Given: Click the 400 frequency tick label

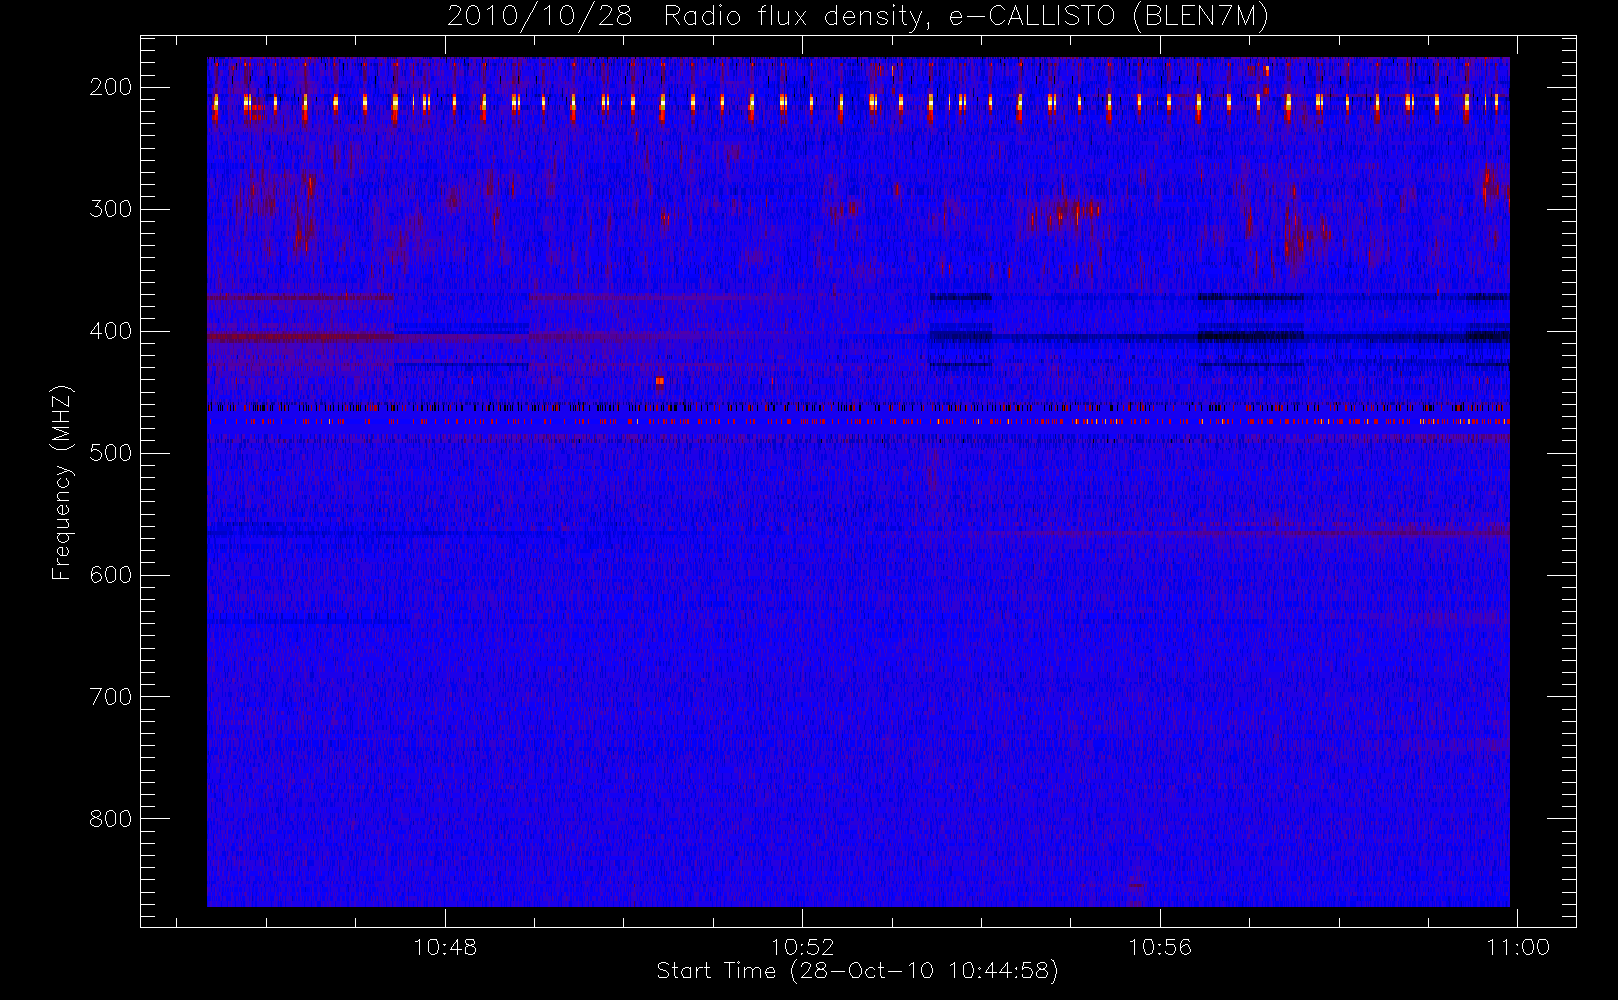Looking at the screenshot, I should (x=111, y=331).
